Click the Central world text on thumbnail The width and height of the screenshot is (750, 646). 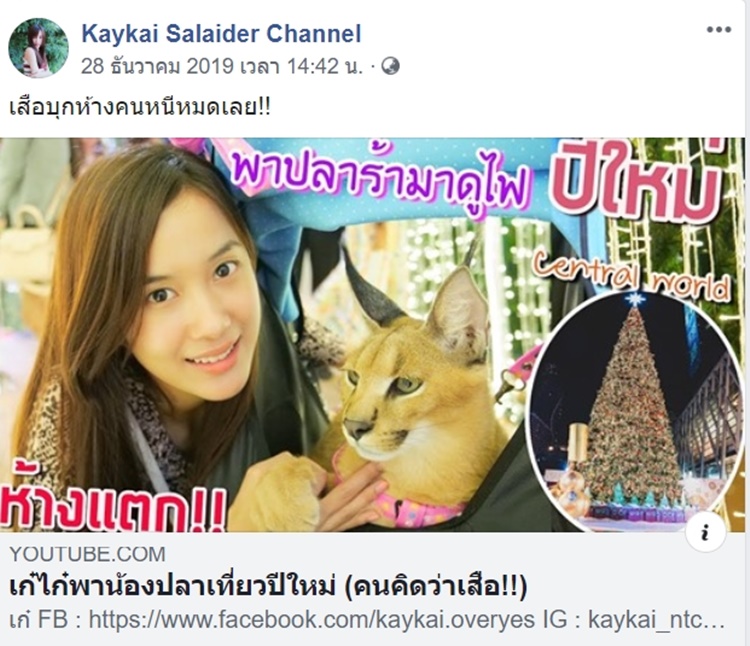633,274
